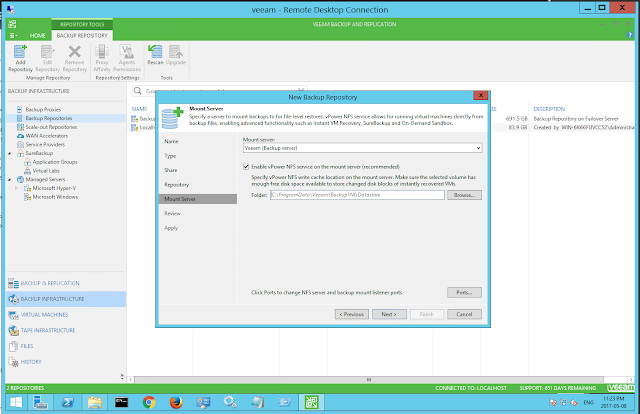The width and height of the screenshot is (640, 414).
Task: Click Add Repository ribbon icon
Action: pos(20,58)
